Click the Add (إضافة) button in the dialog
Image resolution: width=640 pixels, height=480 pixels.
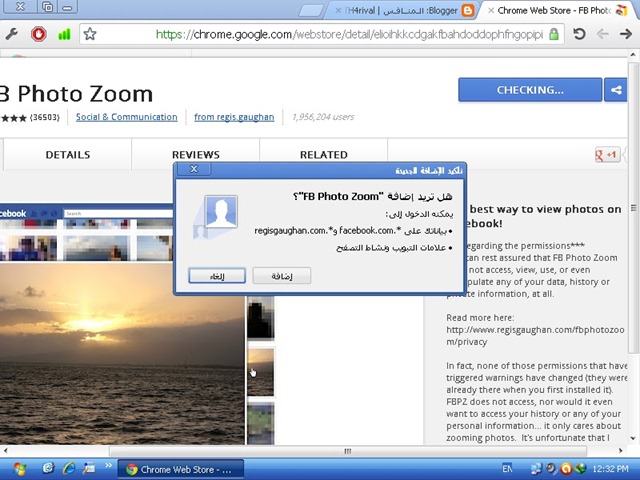[x=282, y=276]
